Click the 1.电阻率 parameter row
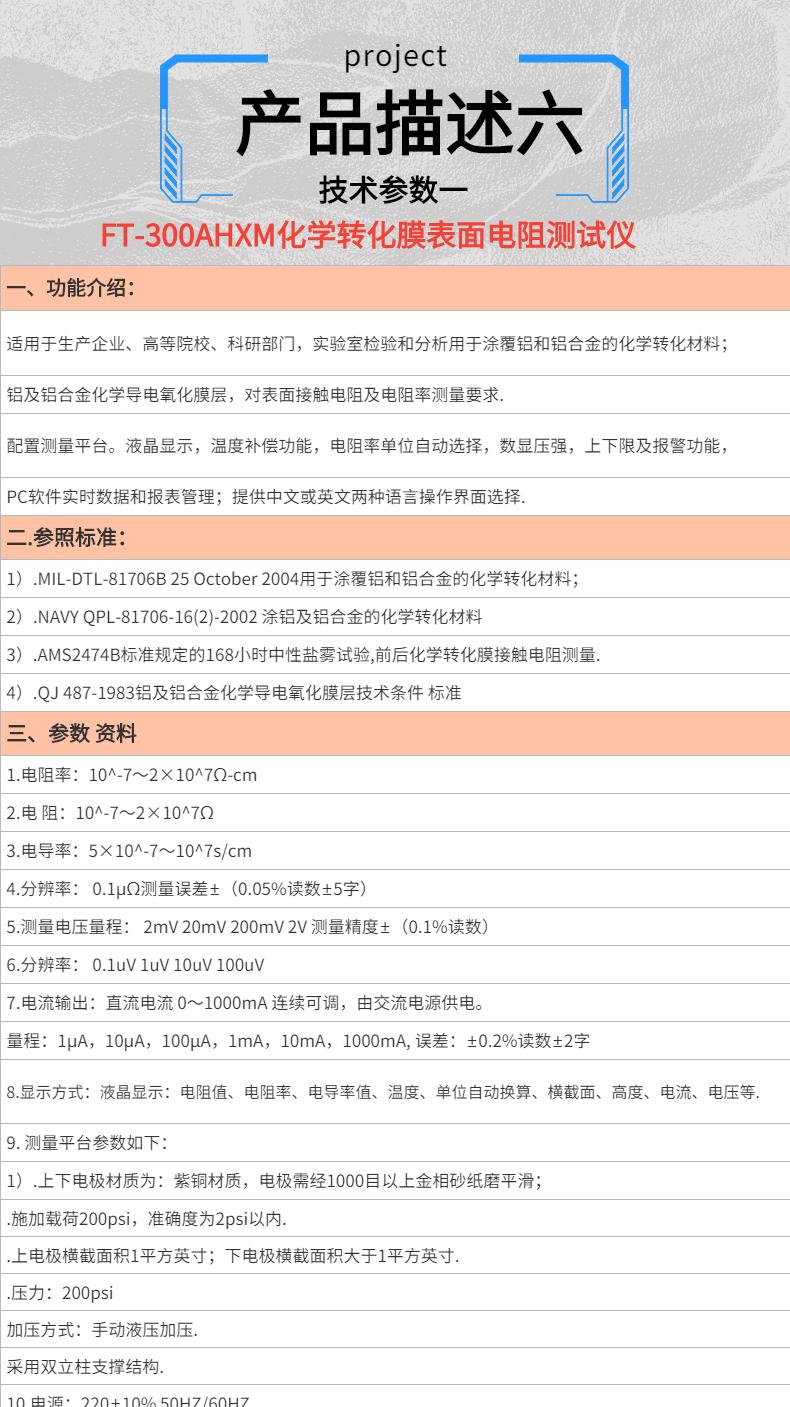 click(x=395, y=774)
